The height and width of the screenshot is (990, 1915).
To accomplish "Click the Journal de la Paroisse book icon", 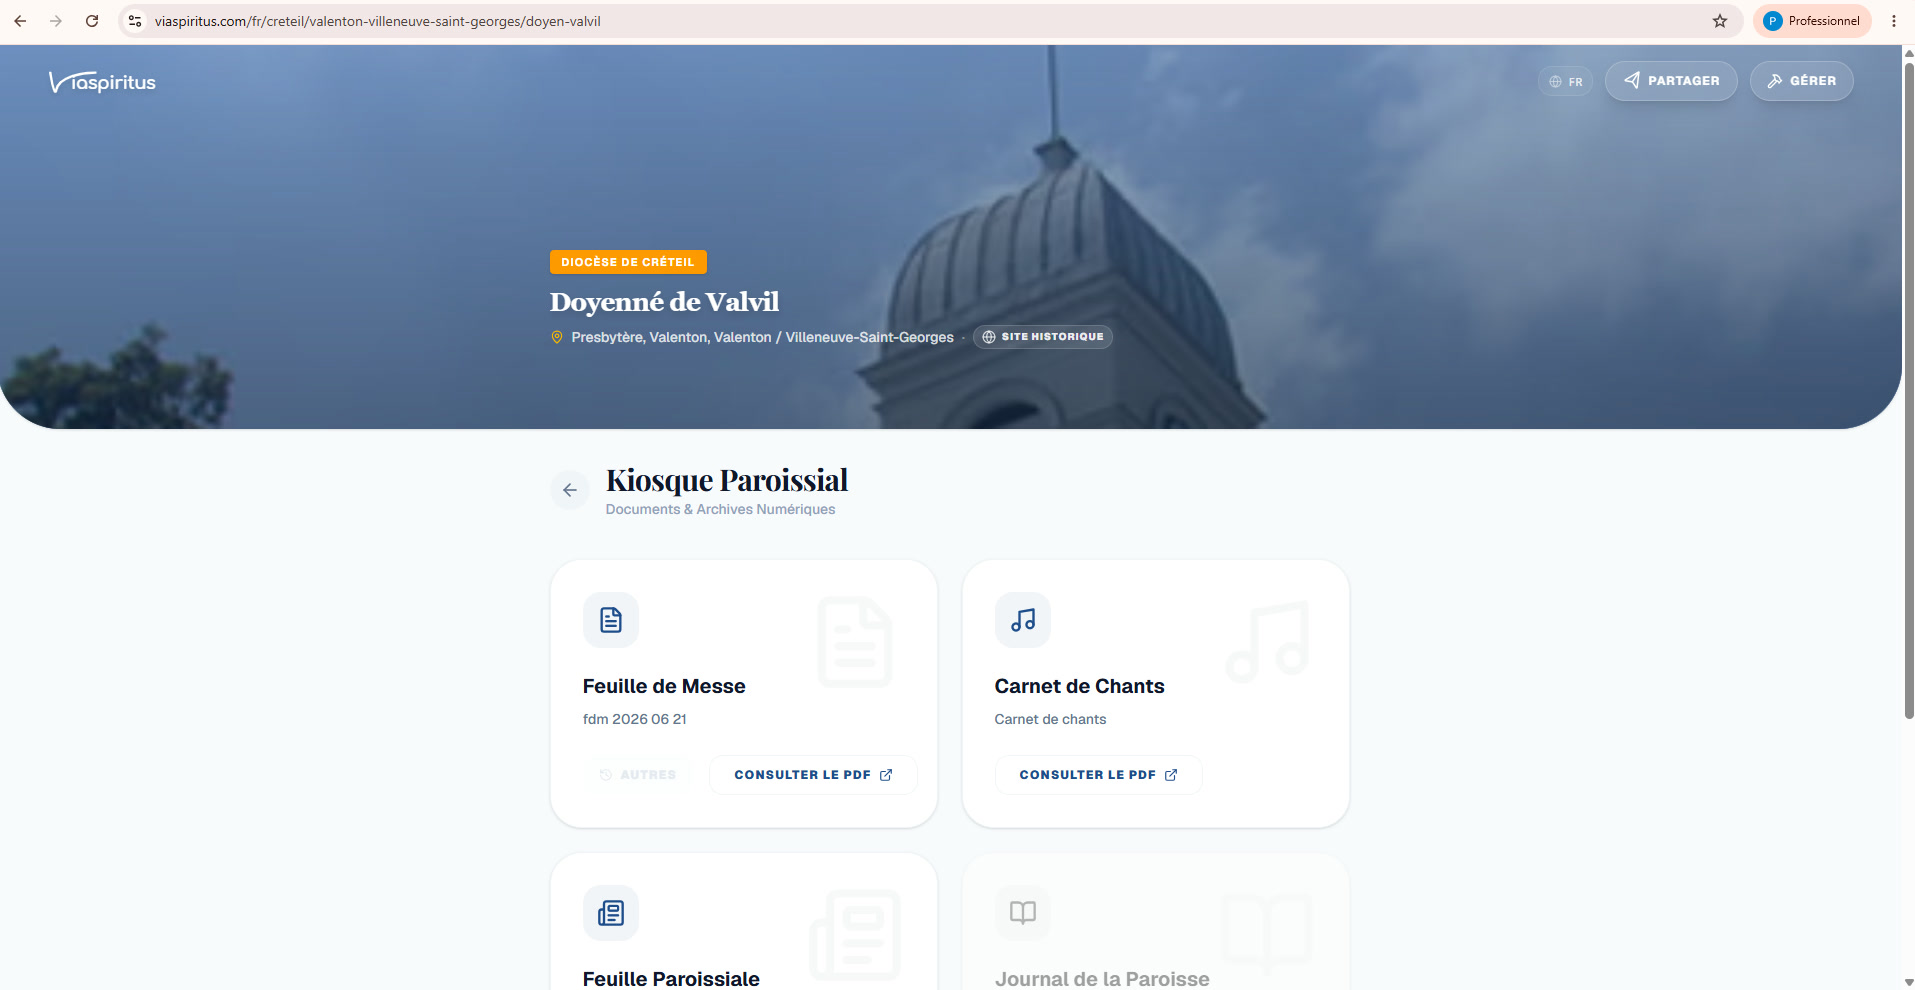I will [x=1023, y=913].
